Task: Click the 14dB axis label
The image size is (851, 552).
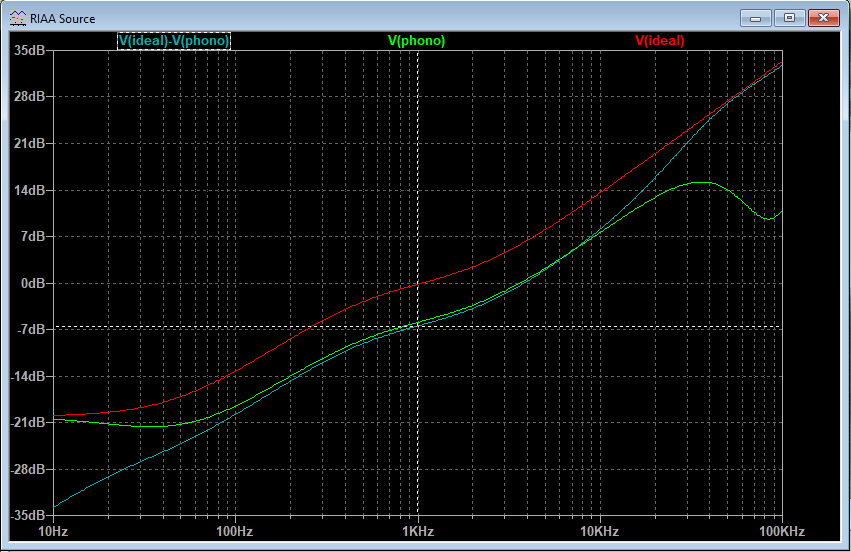Action: tap(29, 190)
